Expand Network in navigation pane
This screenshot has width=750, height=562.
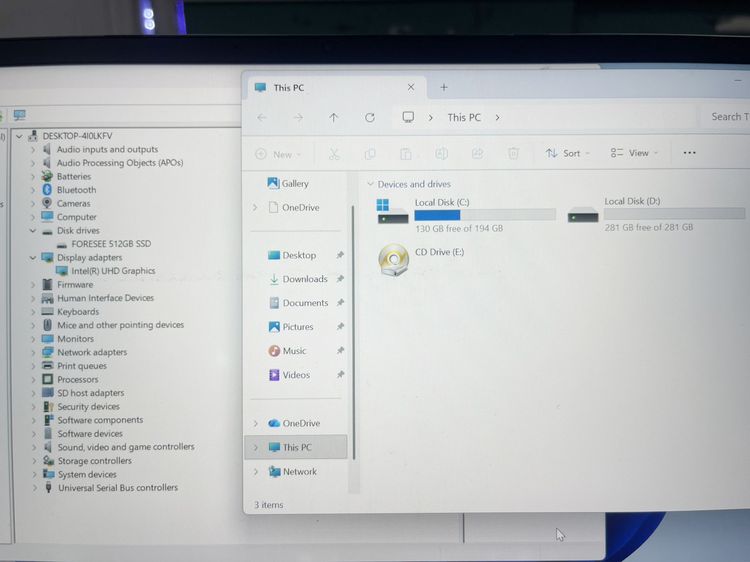click(256, 471)
